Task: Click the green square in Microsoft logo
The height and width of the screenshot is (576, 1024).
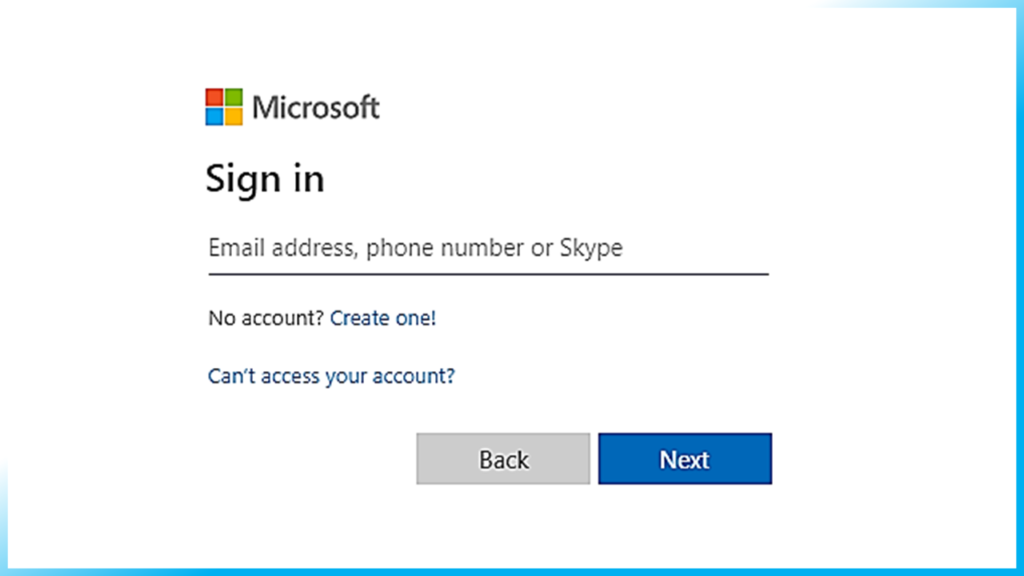Action: [233, 97]
